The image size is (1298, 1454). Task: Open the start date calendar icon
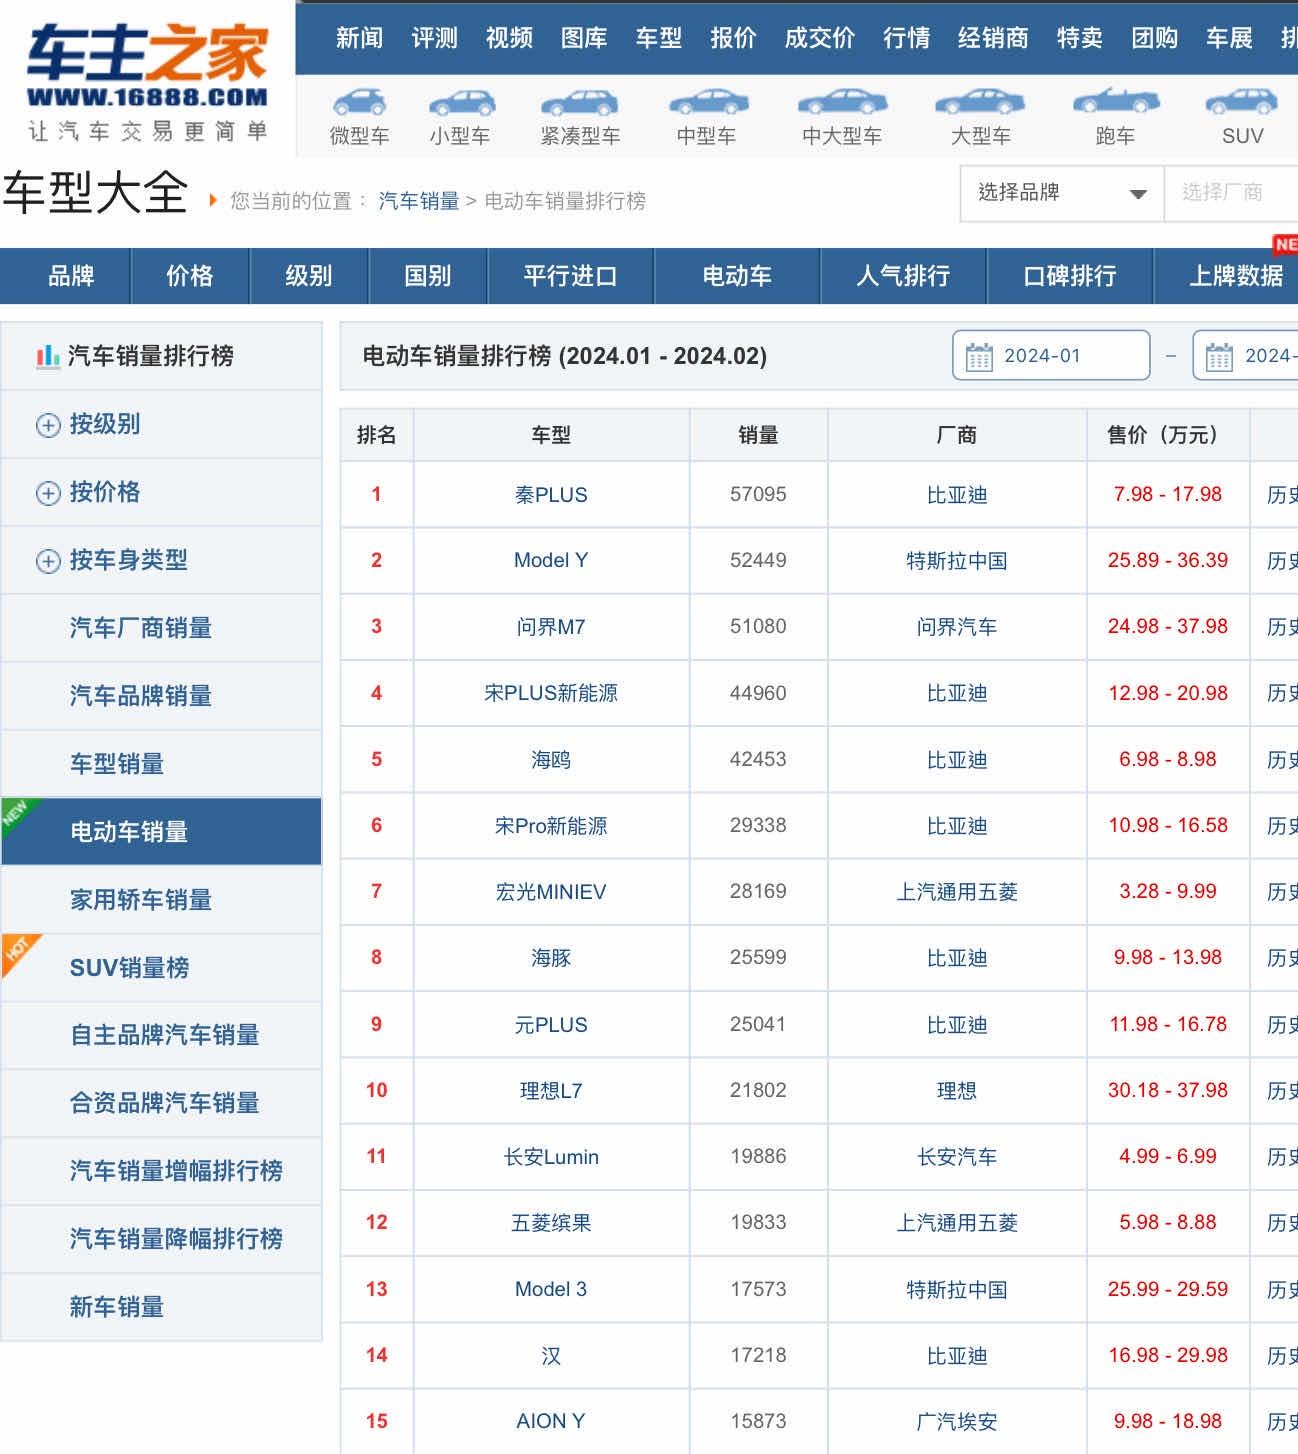(979, 357)
